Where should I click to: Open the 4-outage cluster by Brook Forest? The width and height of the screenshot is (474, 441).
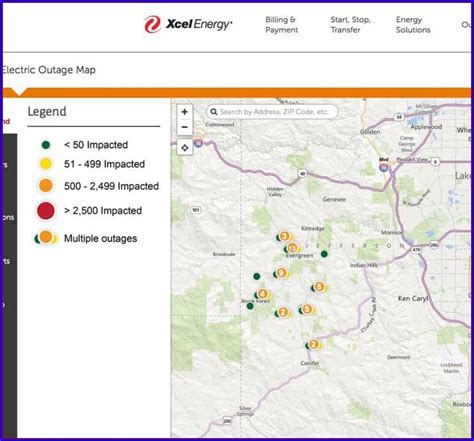(263, 294)
